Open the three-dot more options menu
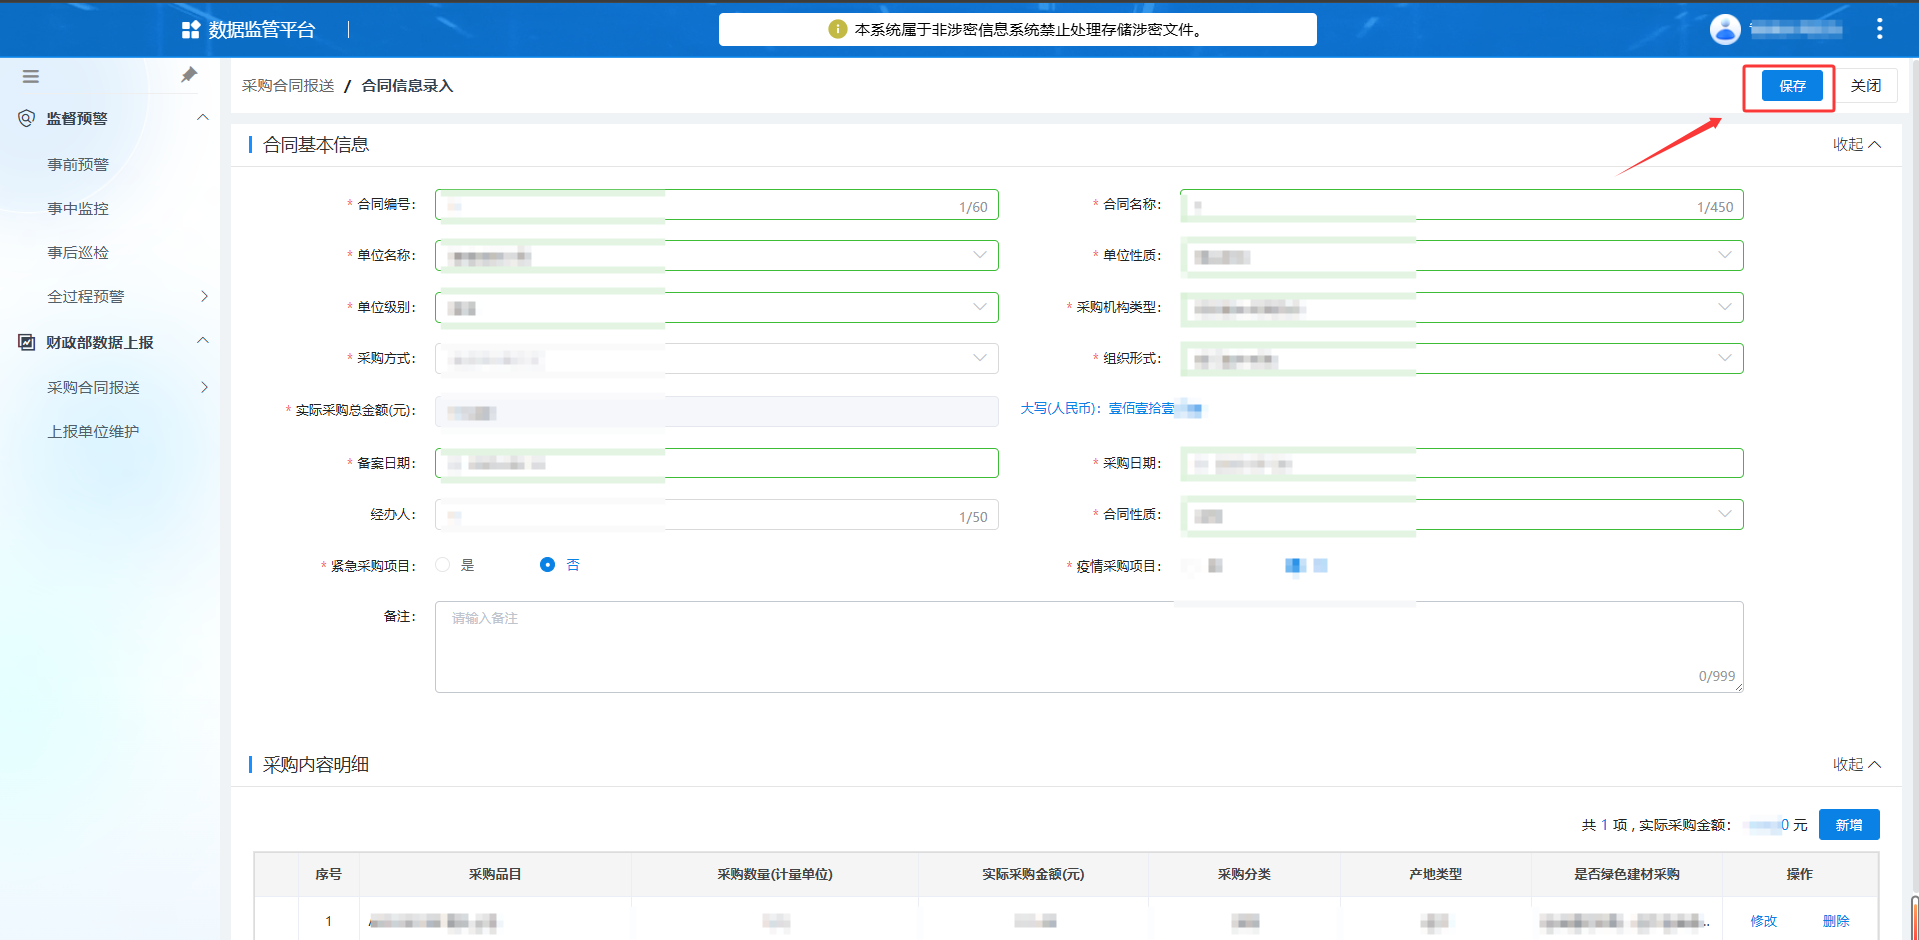Screen dimensions: 1919x940 click(1879, 29)
